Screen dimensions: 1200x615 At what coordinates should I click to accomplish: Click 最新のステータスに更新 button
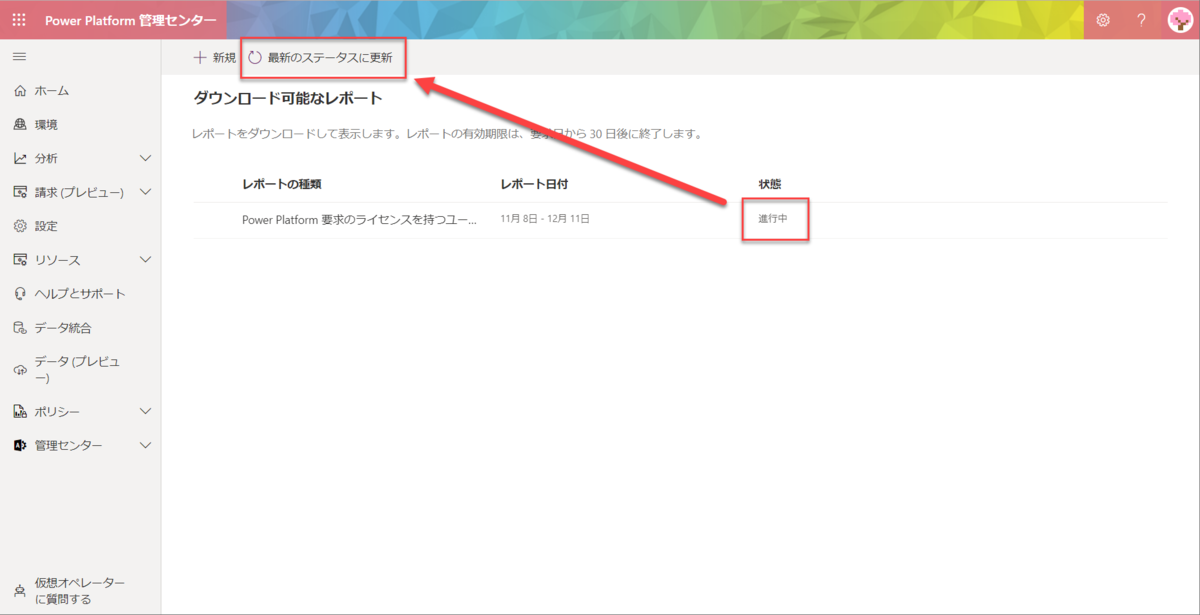click(322, 58)
